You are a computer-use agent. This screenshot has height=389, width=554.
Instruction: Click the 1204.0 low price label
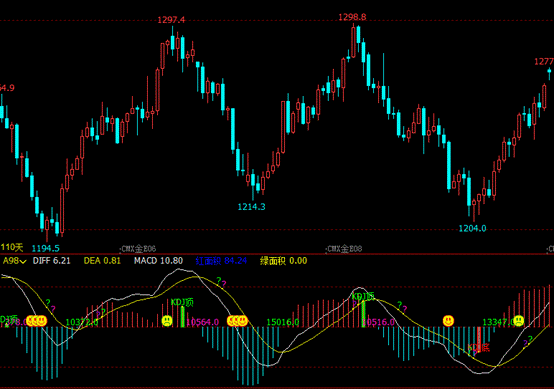coord(472,229)
